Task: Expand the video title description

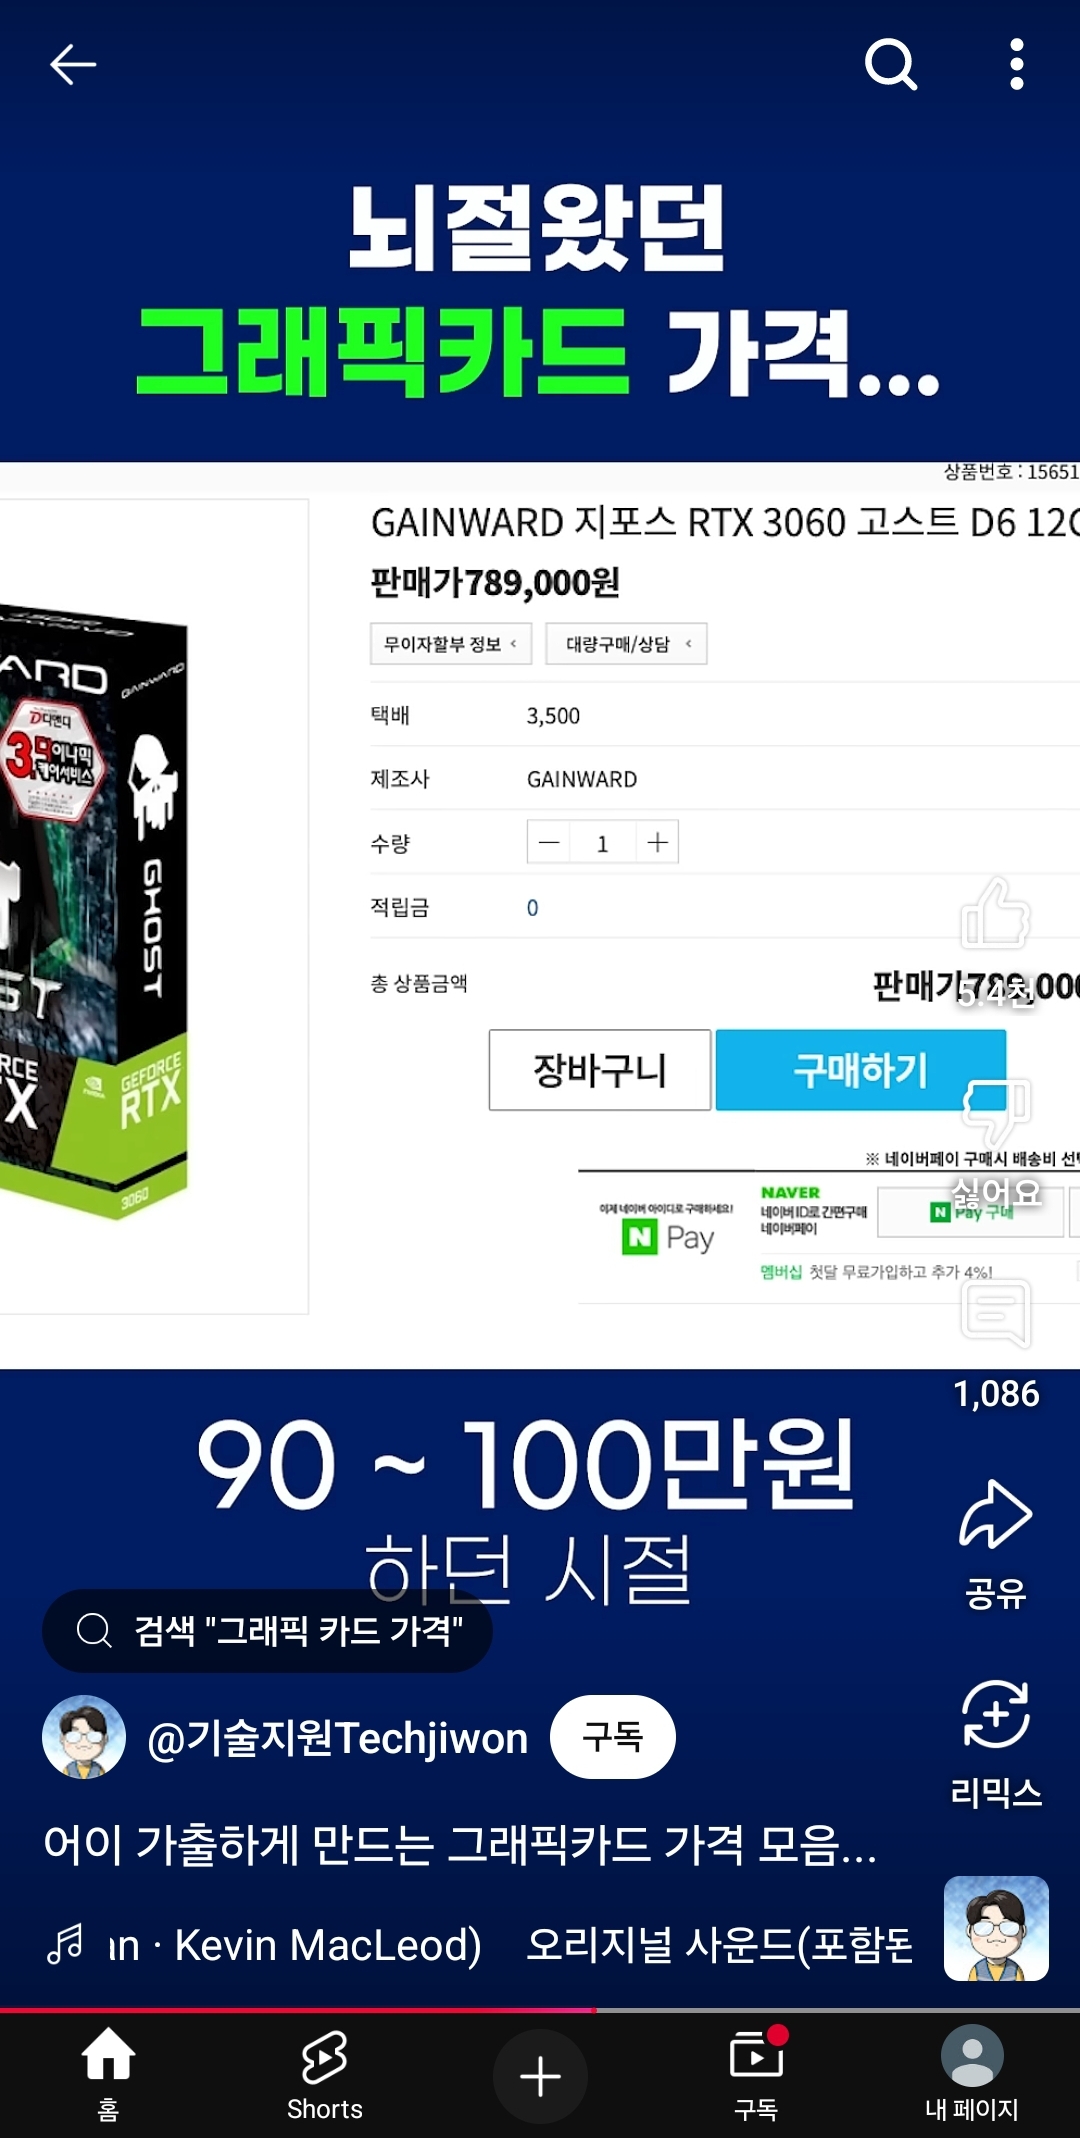Action: [x=460, y=1844]
